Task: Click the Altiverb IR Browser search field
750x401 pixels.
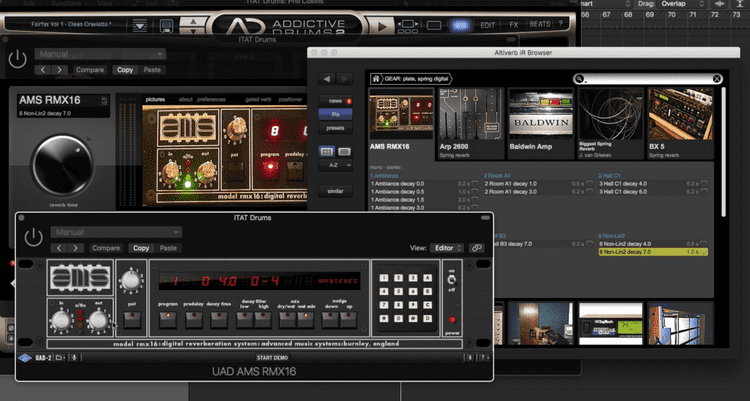Action: (647, 78)
